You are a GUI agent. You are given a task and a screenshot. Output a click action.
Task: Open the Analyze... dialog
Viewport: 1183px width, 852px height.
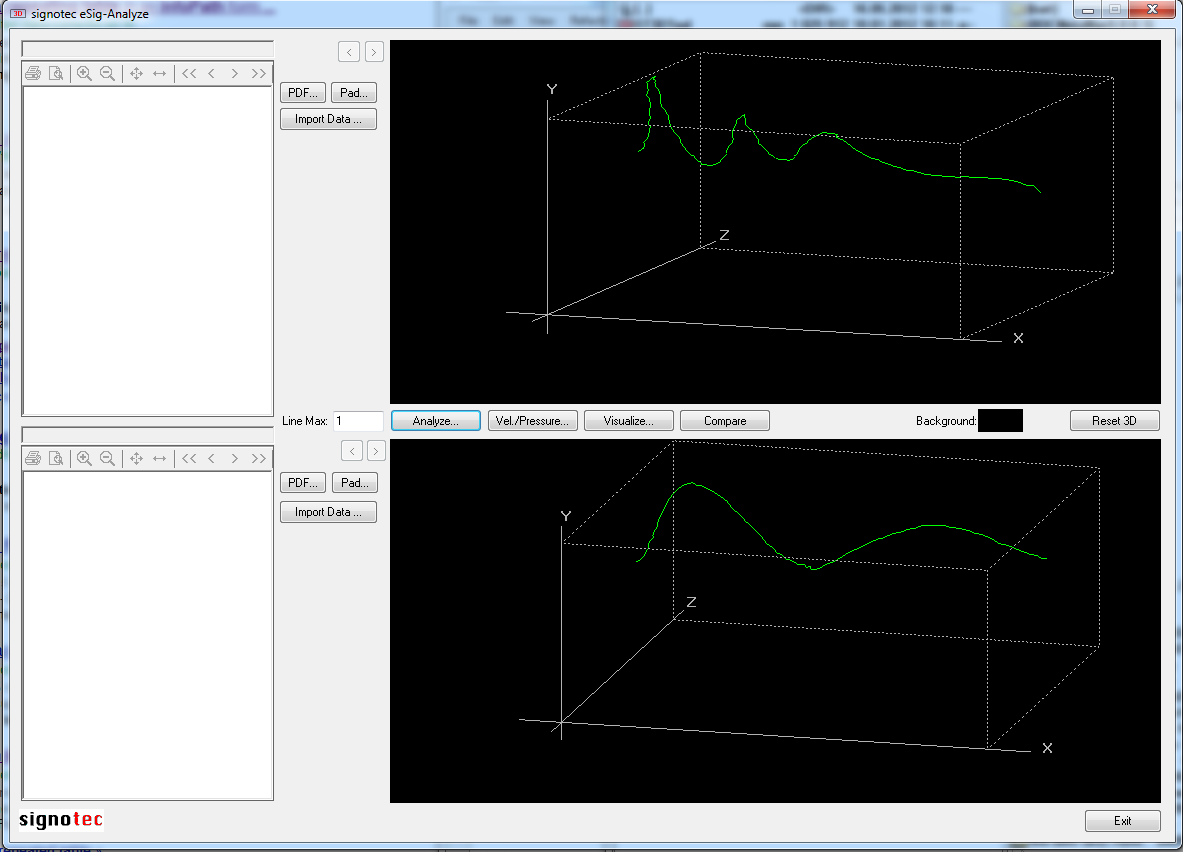[435, 421]
